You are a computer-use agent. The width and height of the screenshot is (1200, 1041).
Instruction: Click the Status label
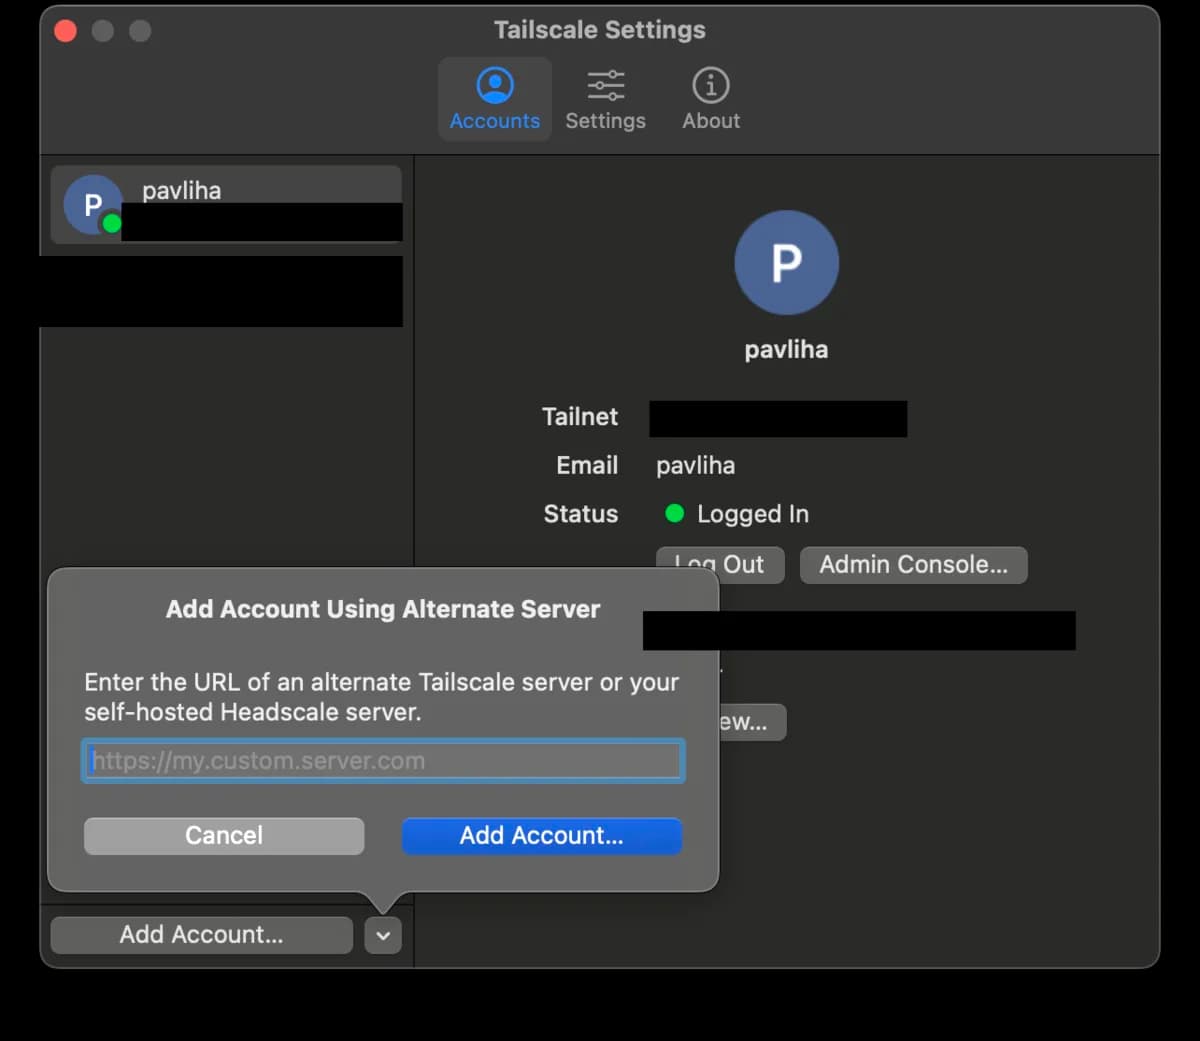(581, 514)
